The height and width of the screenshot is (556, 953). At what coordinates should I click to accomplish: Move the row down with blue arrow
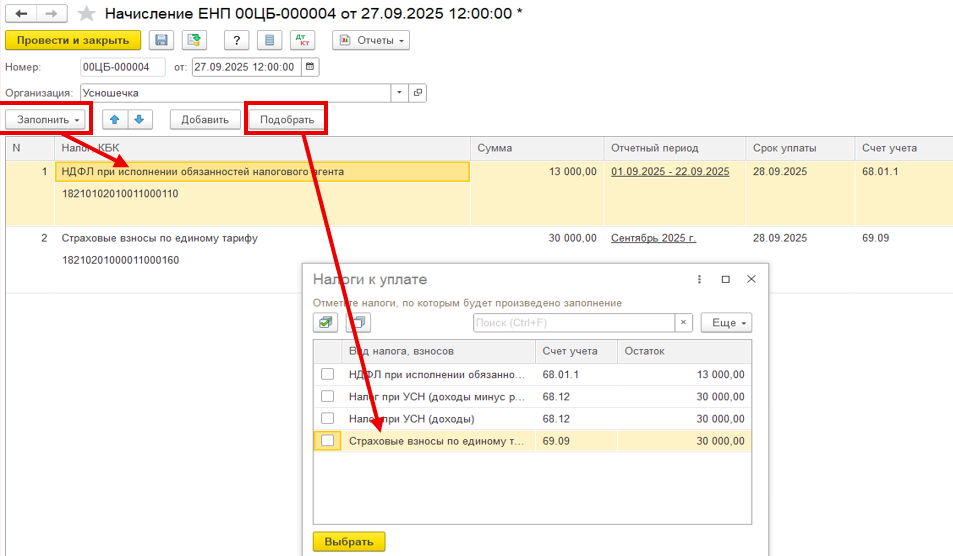tap(138, 119)
